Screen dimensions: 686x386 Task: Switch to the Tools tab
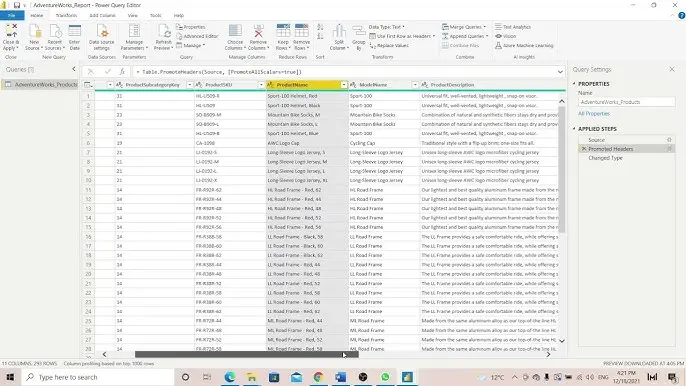tap(156, 15)
